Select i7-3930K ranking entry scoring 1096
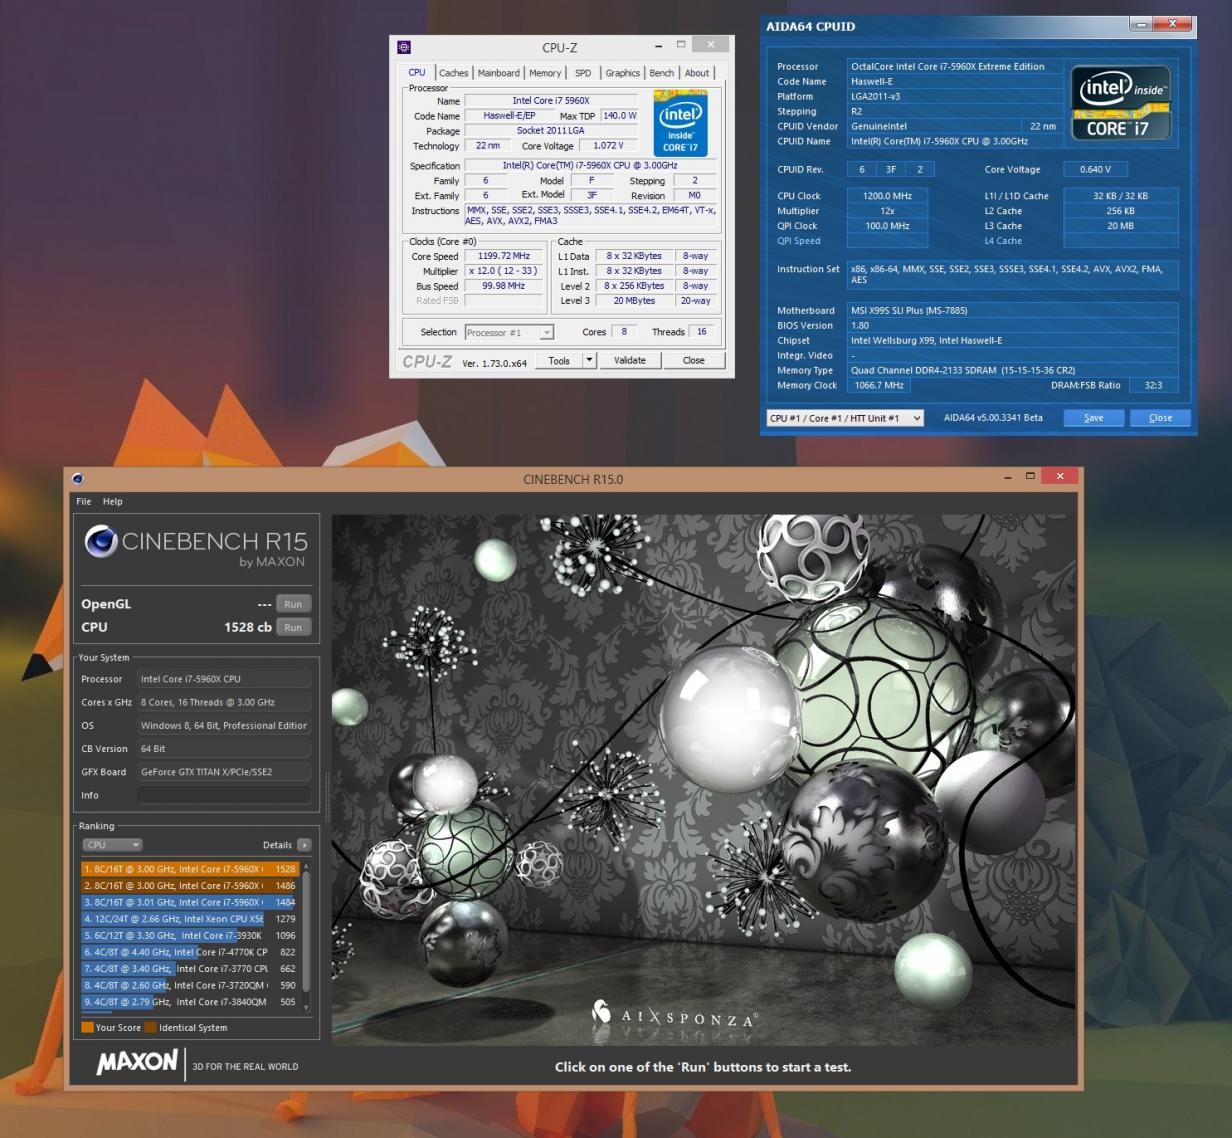This screenshot has height=1138, width=1232. [x=190, y=935]
